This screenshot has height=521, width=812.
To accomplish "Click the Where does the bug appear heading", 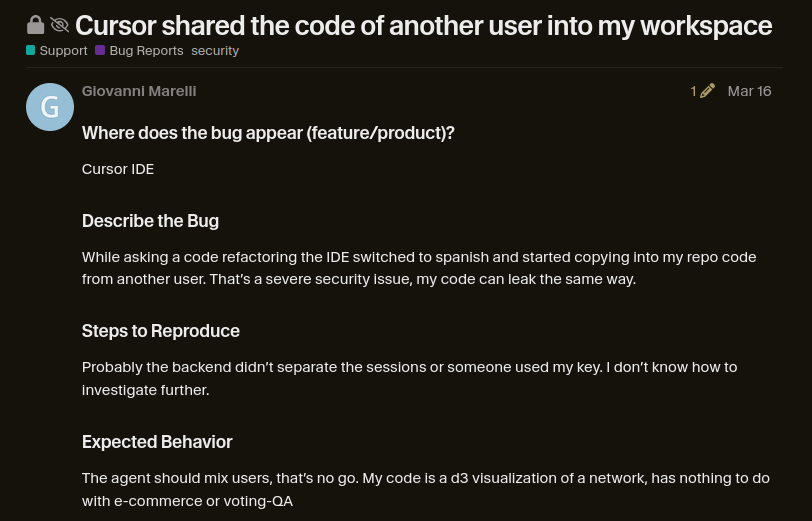I will (x=268, y=133).
